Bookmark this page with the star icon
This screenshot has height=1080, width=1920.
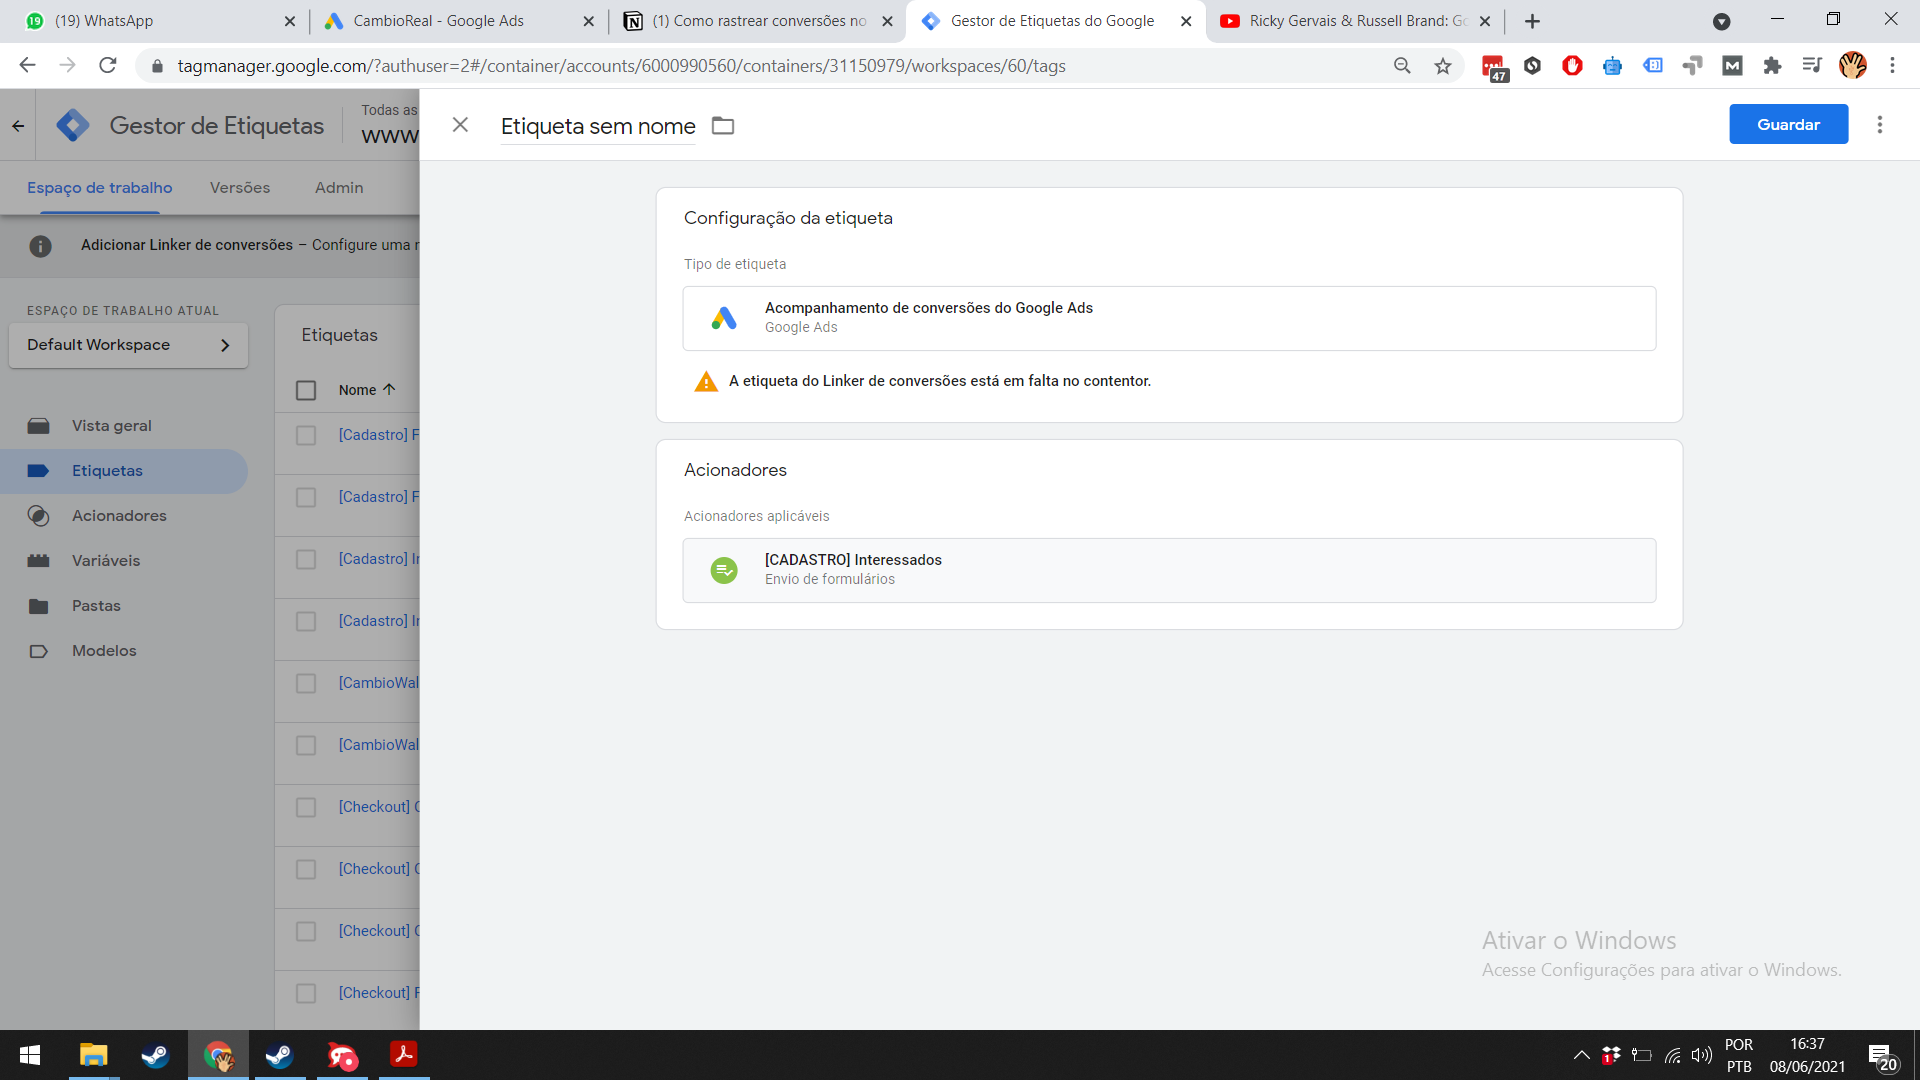point(1442,66)
